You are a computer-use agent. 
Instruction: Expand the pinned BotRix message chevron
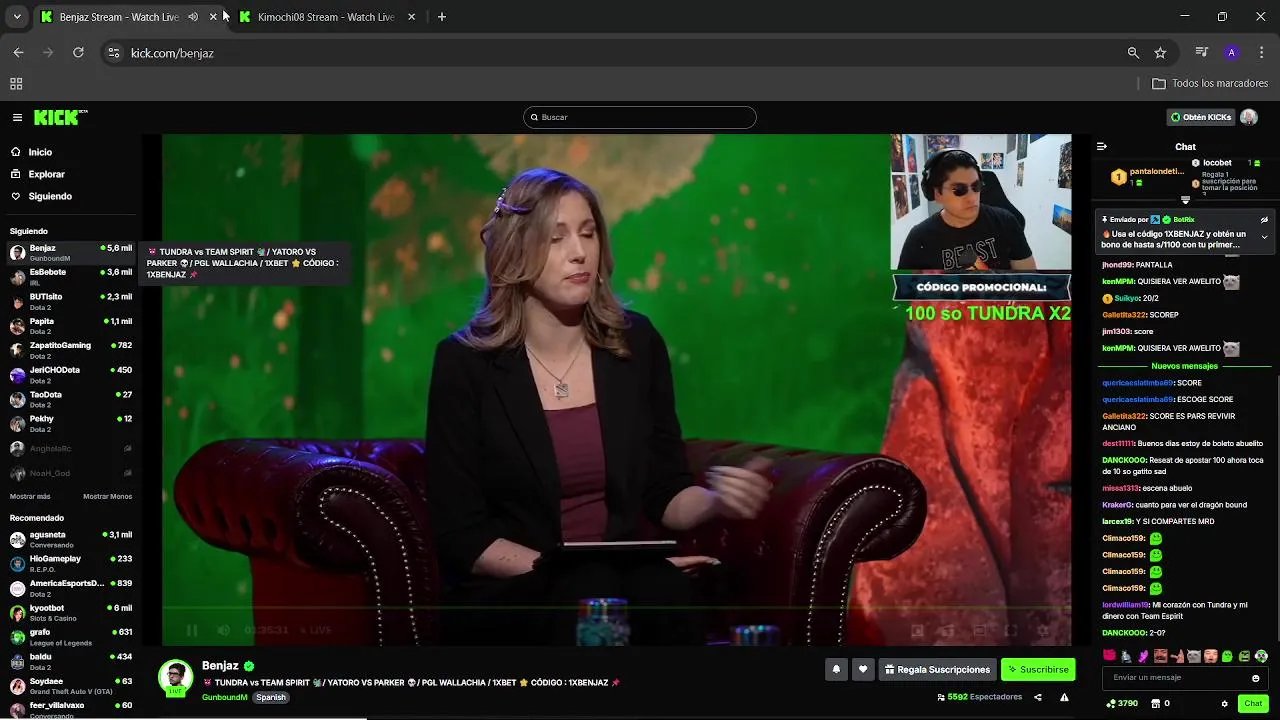(1264, 237)
